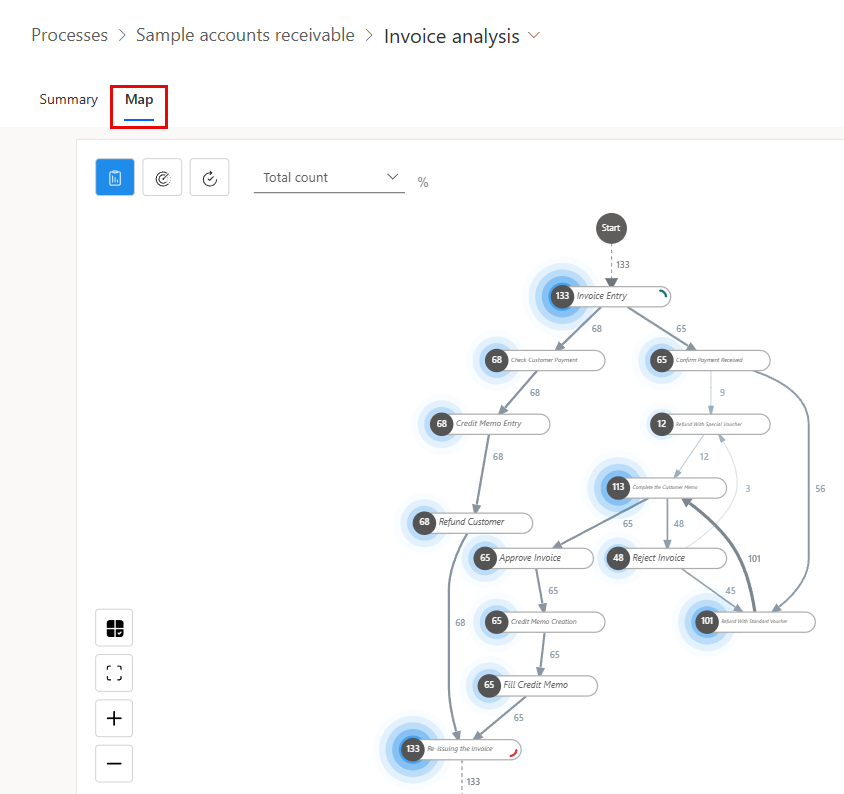Zoom in with the plus button
This screenshot has height=794, width=844.
[114, 718]
